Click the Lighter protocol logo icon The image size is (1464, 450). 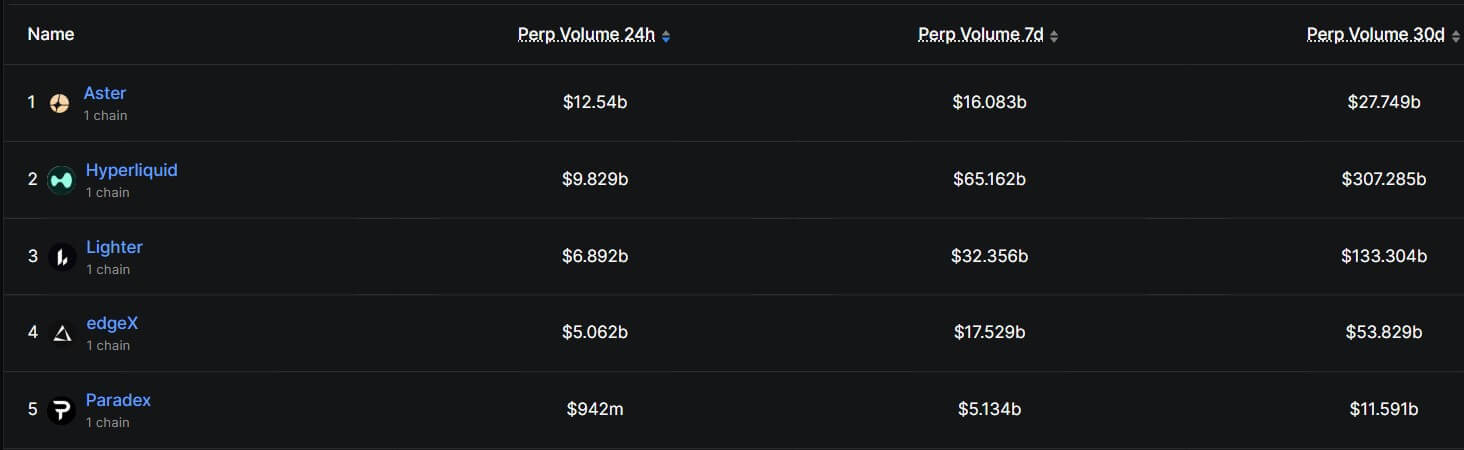[62, 257]
